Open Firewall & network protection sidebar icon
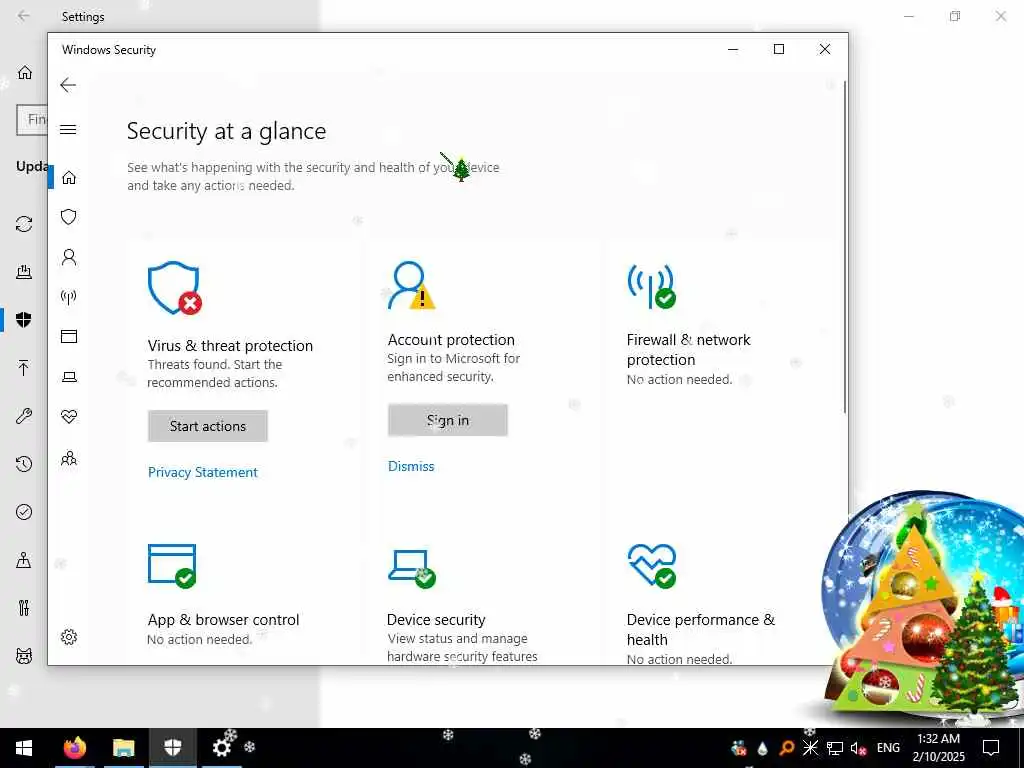The image size is (1024, 768). click(69, 297)
